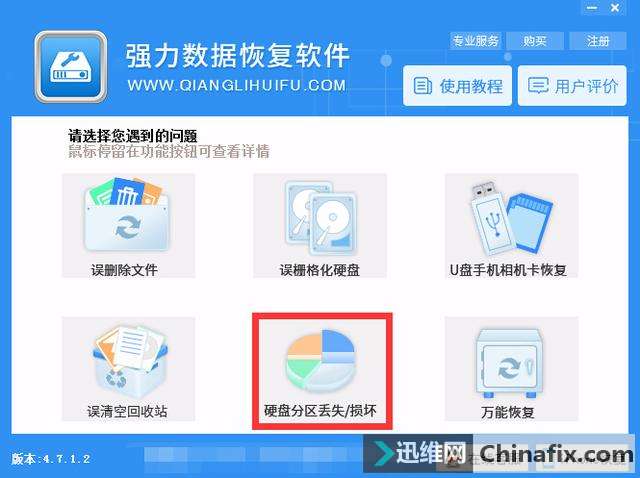Screen dimensions: 640x478
Task: Select the pie chart 硬盘分区丢失/损坏 icon
Action: point(320,361)
